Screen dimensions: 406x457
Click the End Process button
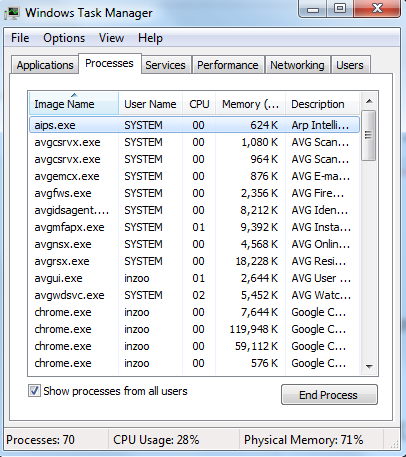pyautogui.click(x=329, y=395)
